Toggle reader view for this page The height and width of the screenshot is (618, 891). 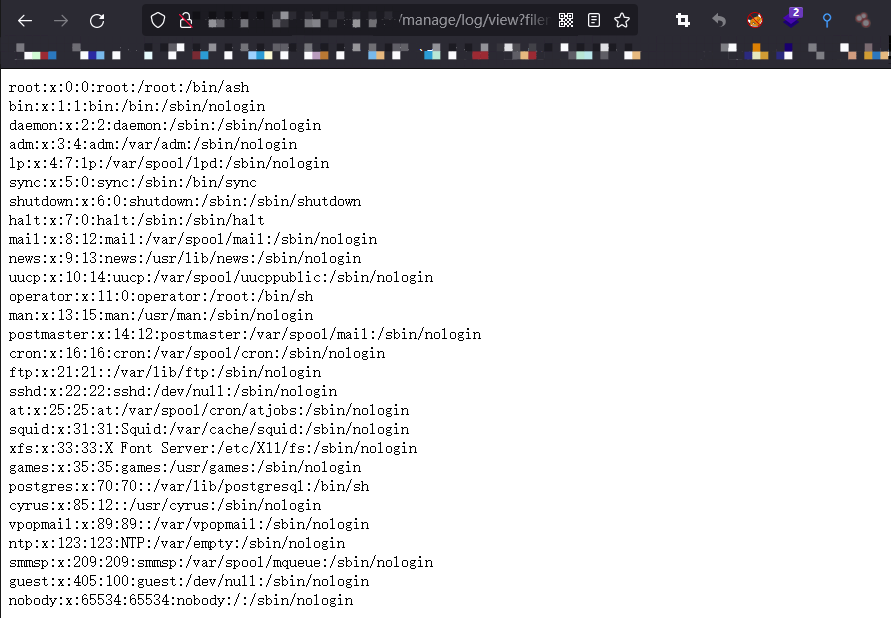(x=595, y=19)
